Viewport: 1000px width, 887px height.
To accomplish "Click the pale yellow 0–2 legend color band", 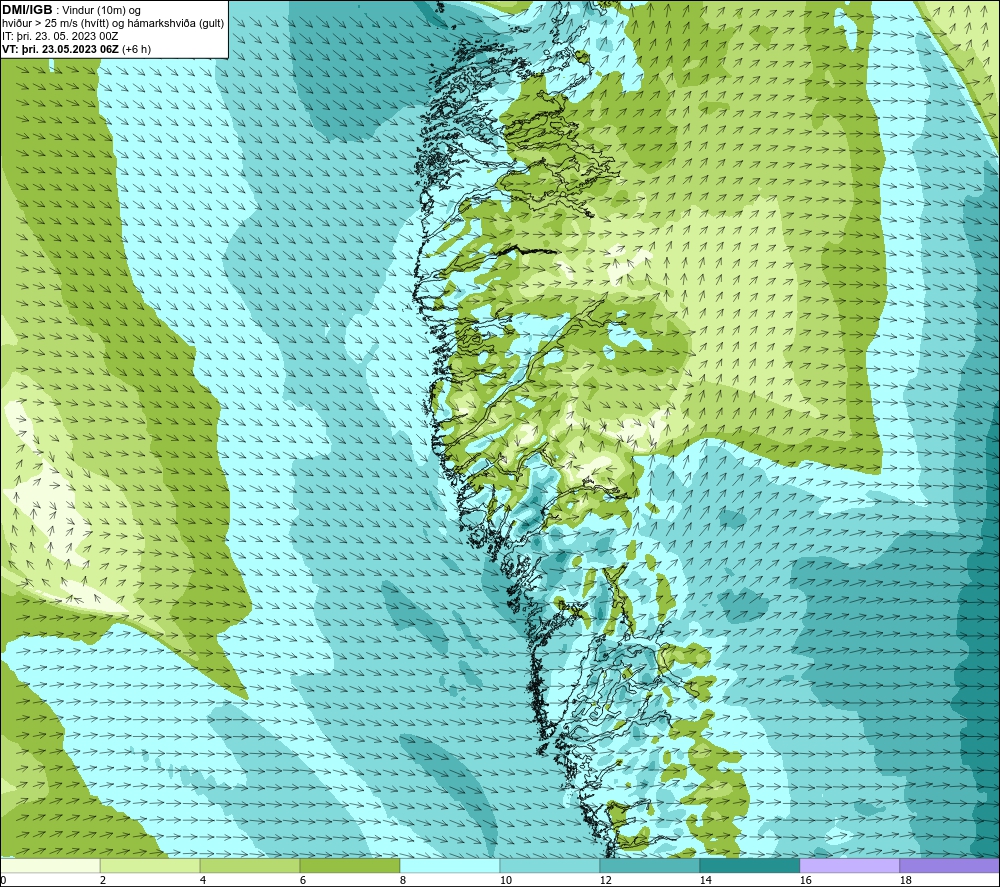I will [50, 866].
